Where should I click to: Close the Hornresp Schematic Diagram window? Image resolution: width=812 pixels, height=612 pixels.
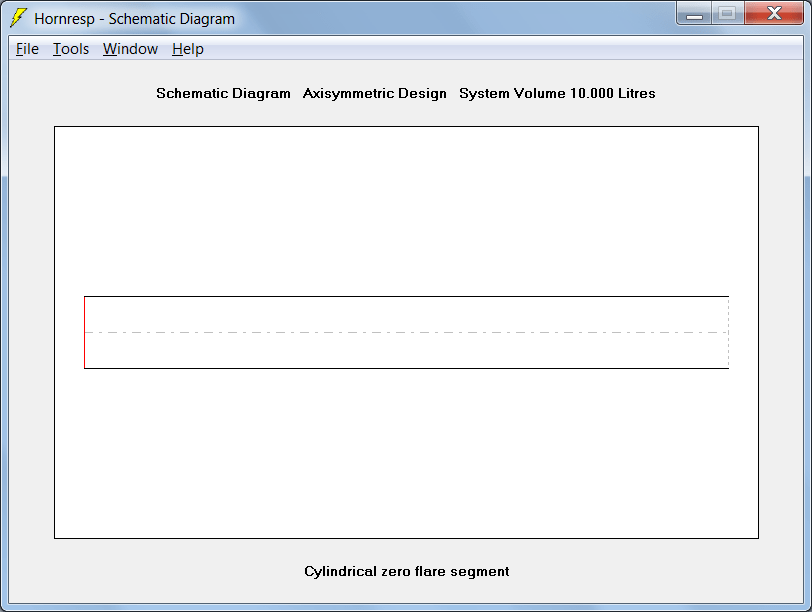click(x=774, y=14)
